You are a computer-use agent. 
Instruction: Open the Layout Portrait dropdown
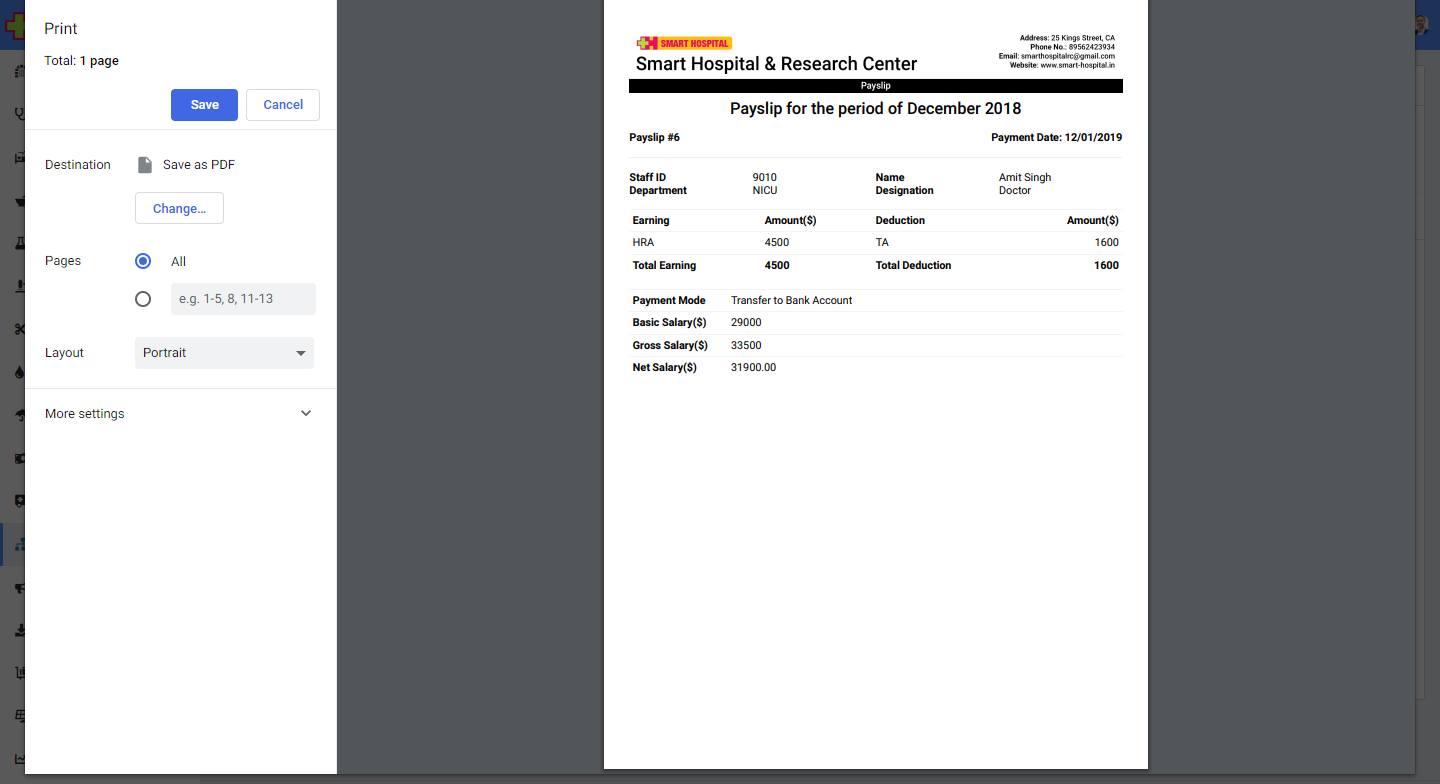[x=224, y=353]
